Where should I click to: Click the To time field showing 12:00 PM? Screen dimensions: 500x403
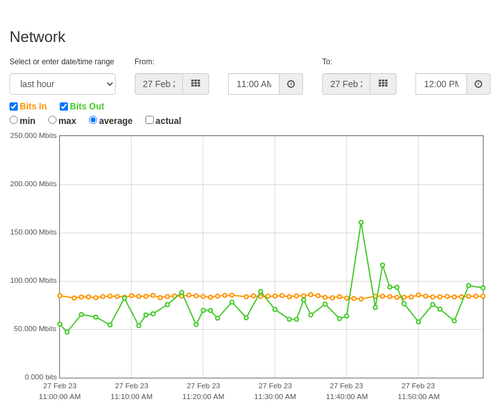point(441,84)
